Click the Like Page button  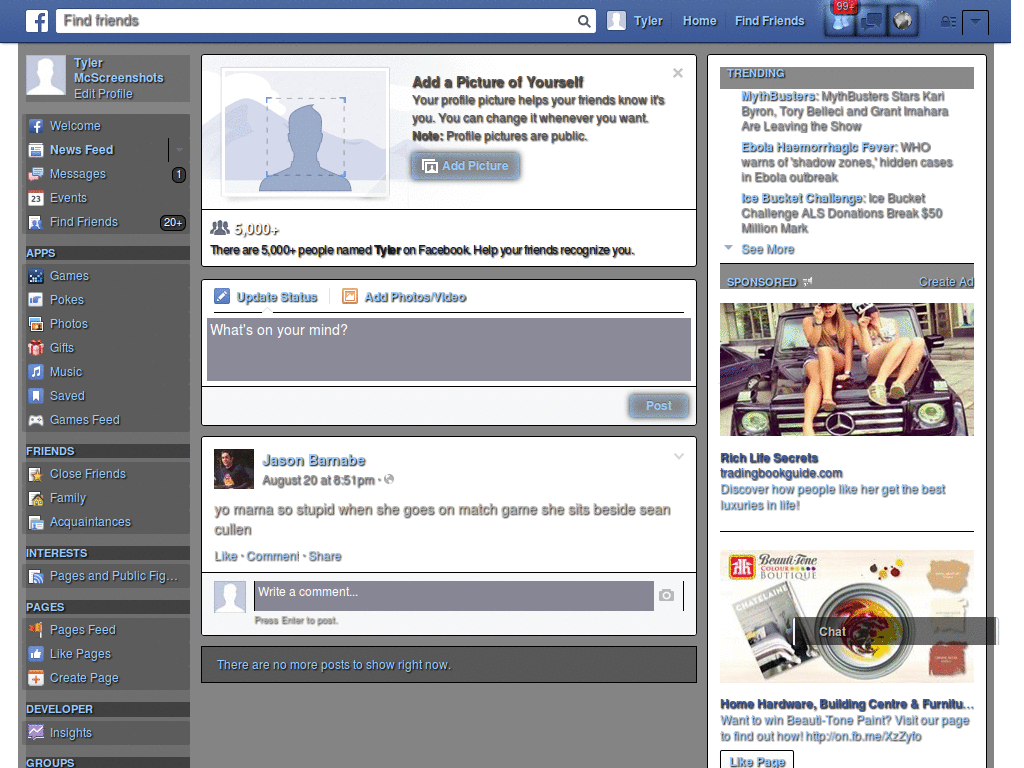pos(757,761)
